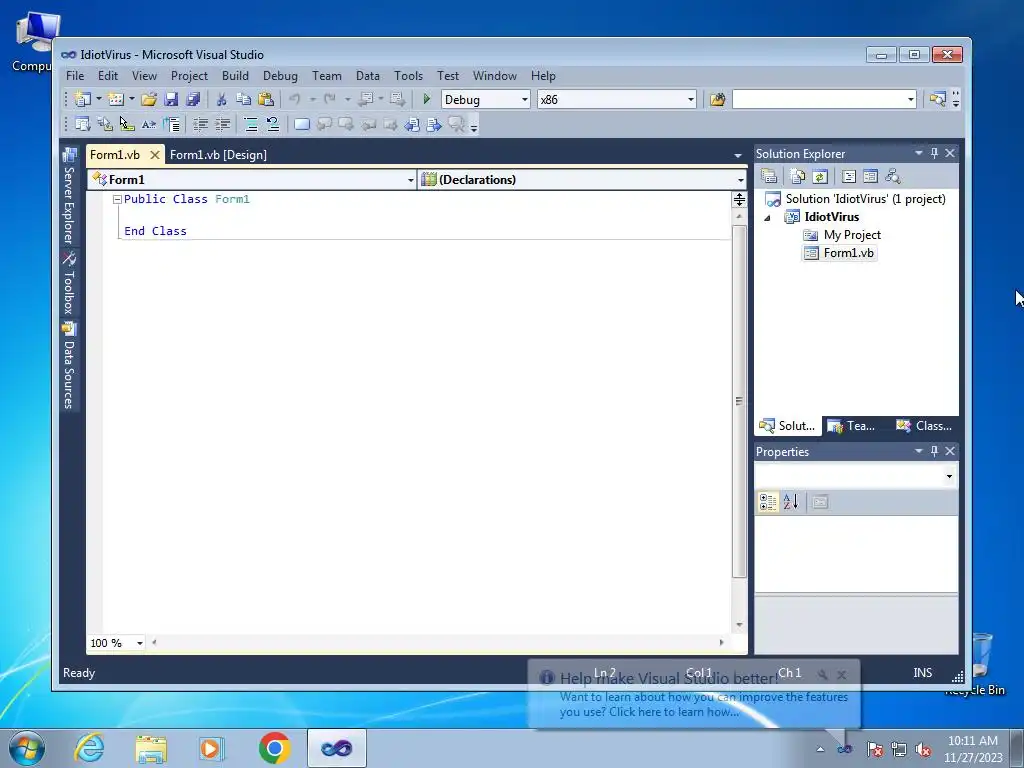Click the Find in Files icon beside x86

pyautogui.click(x=718, y=99)
